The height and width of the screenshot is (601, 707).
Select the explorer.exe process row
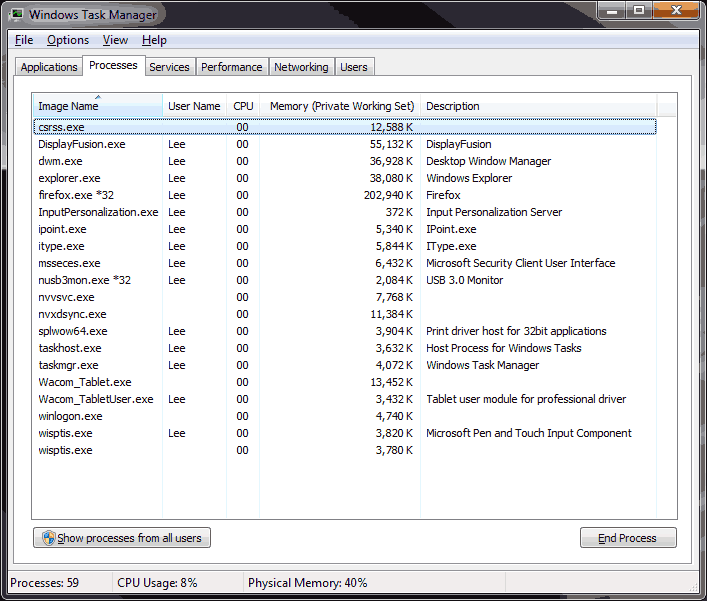coord(69,178)
